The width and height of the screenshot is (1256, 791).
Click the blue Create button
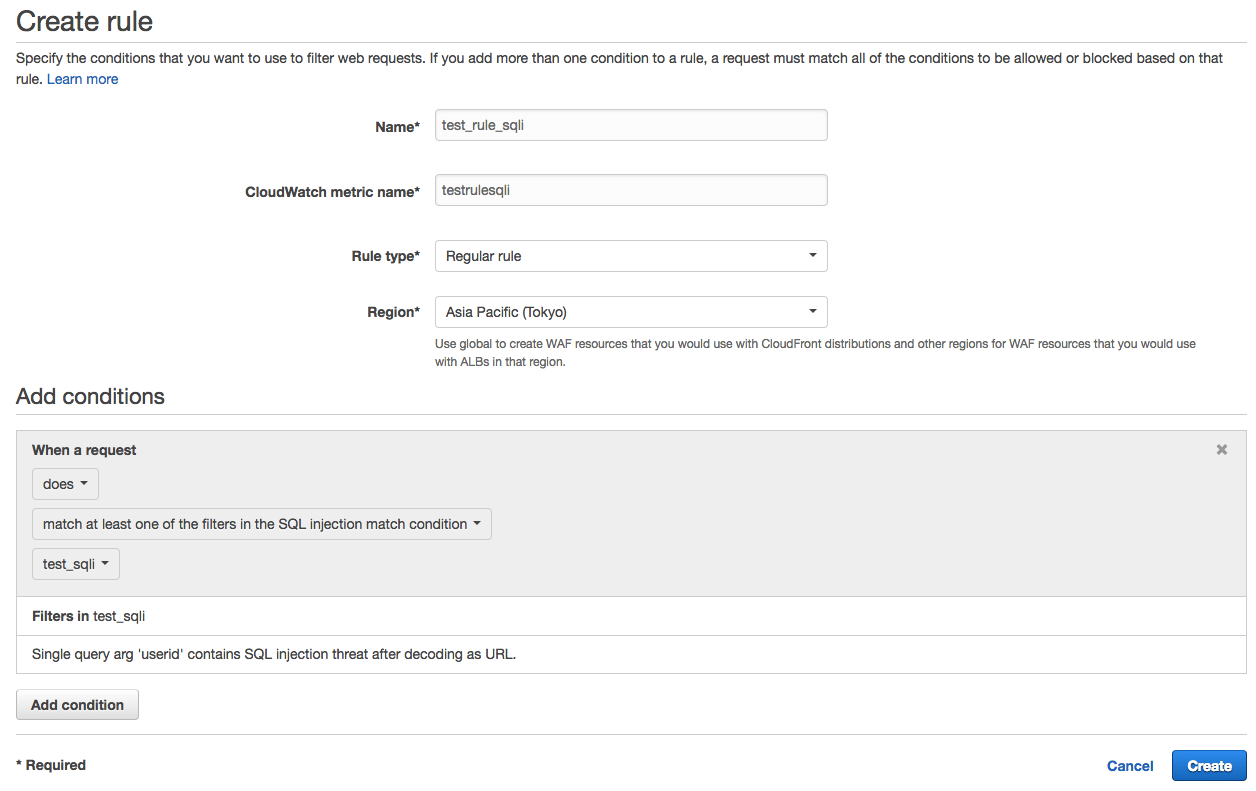[x=1209, y=766]
